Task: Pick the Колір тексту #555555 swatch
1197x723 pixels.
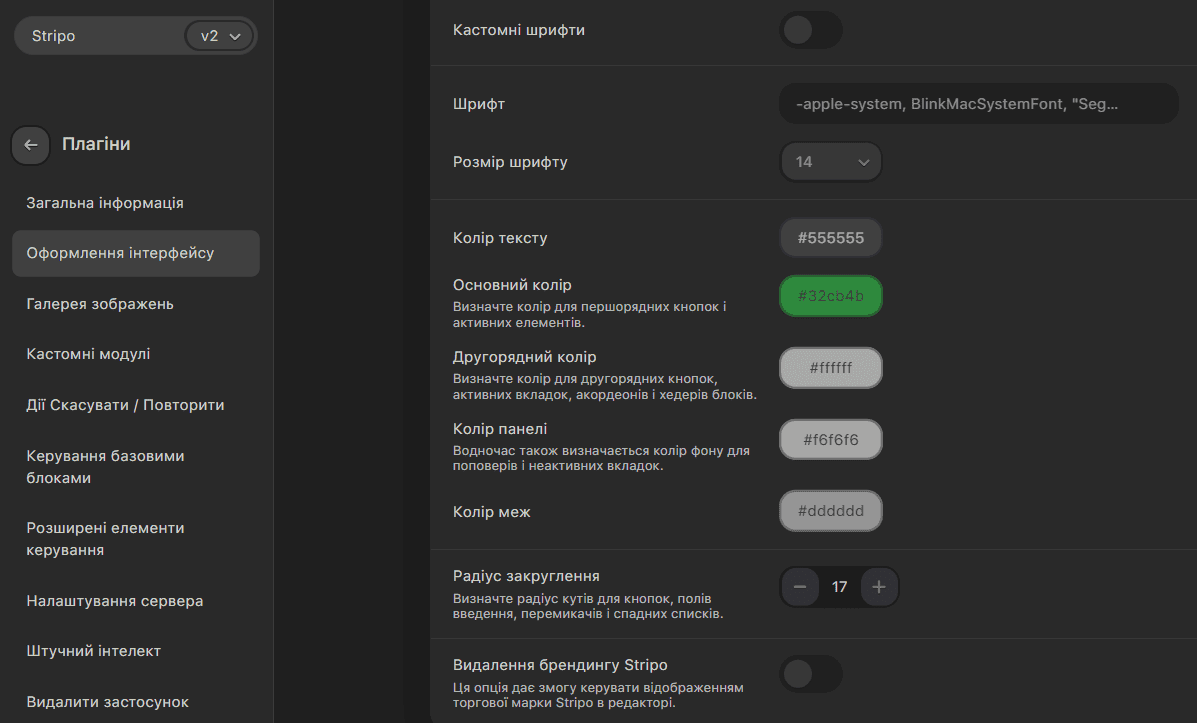Action: (x=830, y=238)
